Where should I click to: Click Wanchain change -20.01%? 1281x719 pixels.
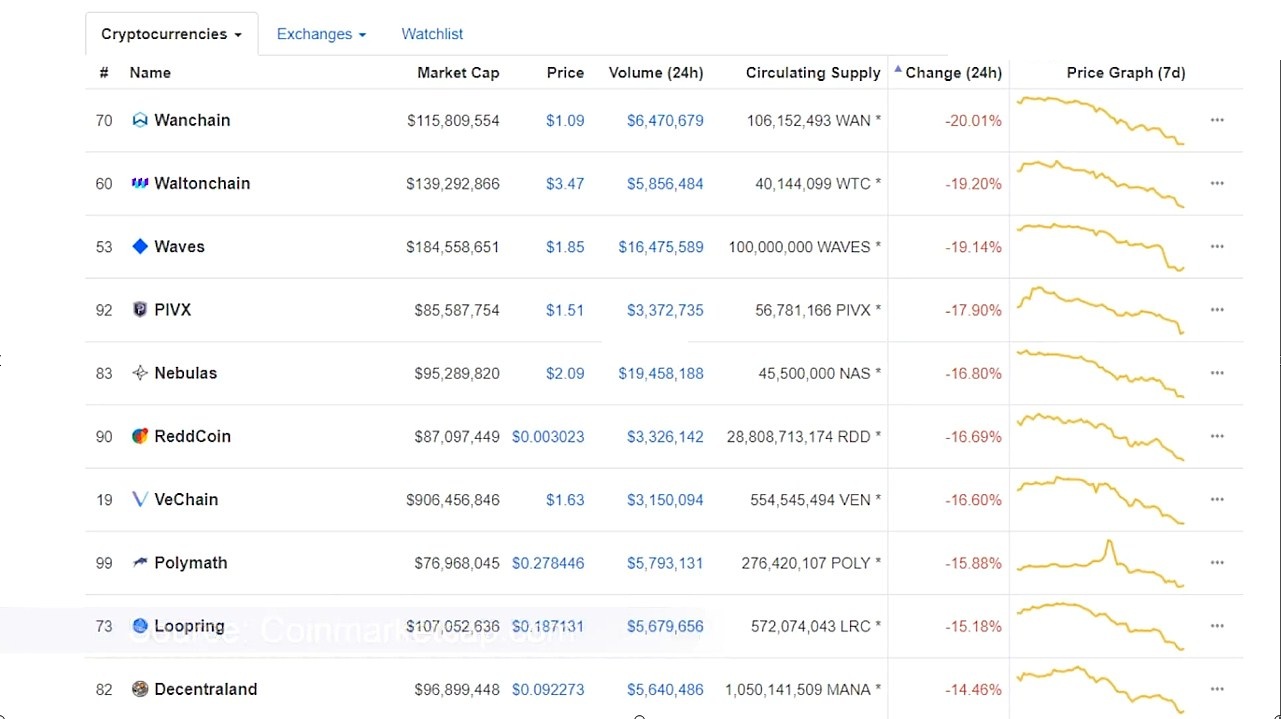(973, 120)
